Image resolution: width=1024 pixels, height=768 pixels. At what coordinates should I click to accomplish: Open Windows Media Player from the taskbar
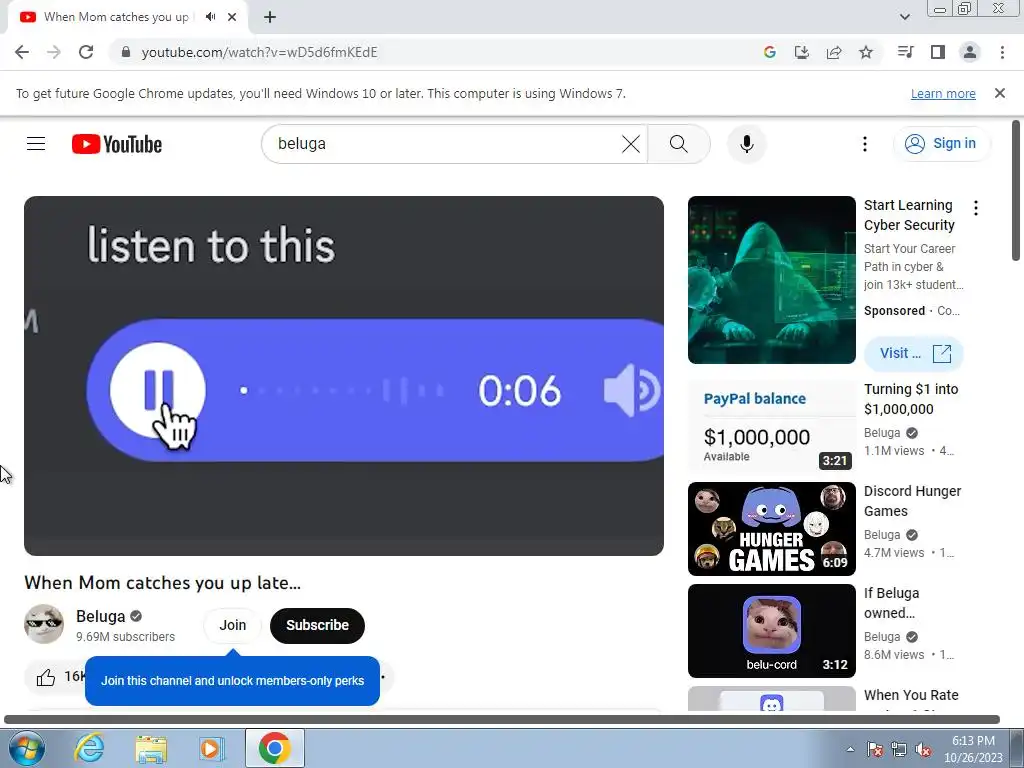(212, 748)
